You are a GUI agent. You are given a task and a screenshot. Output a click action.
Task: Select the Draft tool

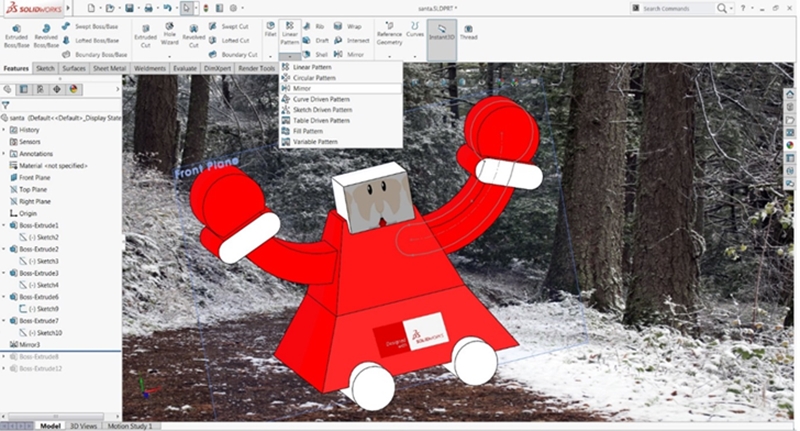[x=316, y=40]
